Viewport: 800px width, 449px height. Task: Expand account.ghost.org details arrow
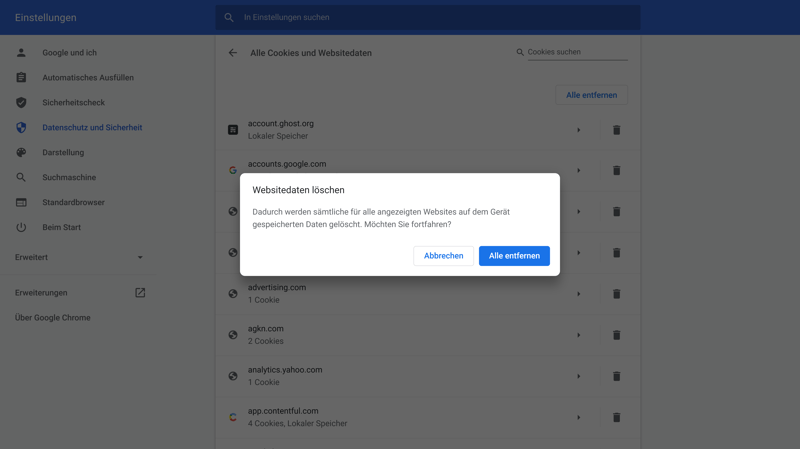pos(578,130)
